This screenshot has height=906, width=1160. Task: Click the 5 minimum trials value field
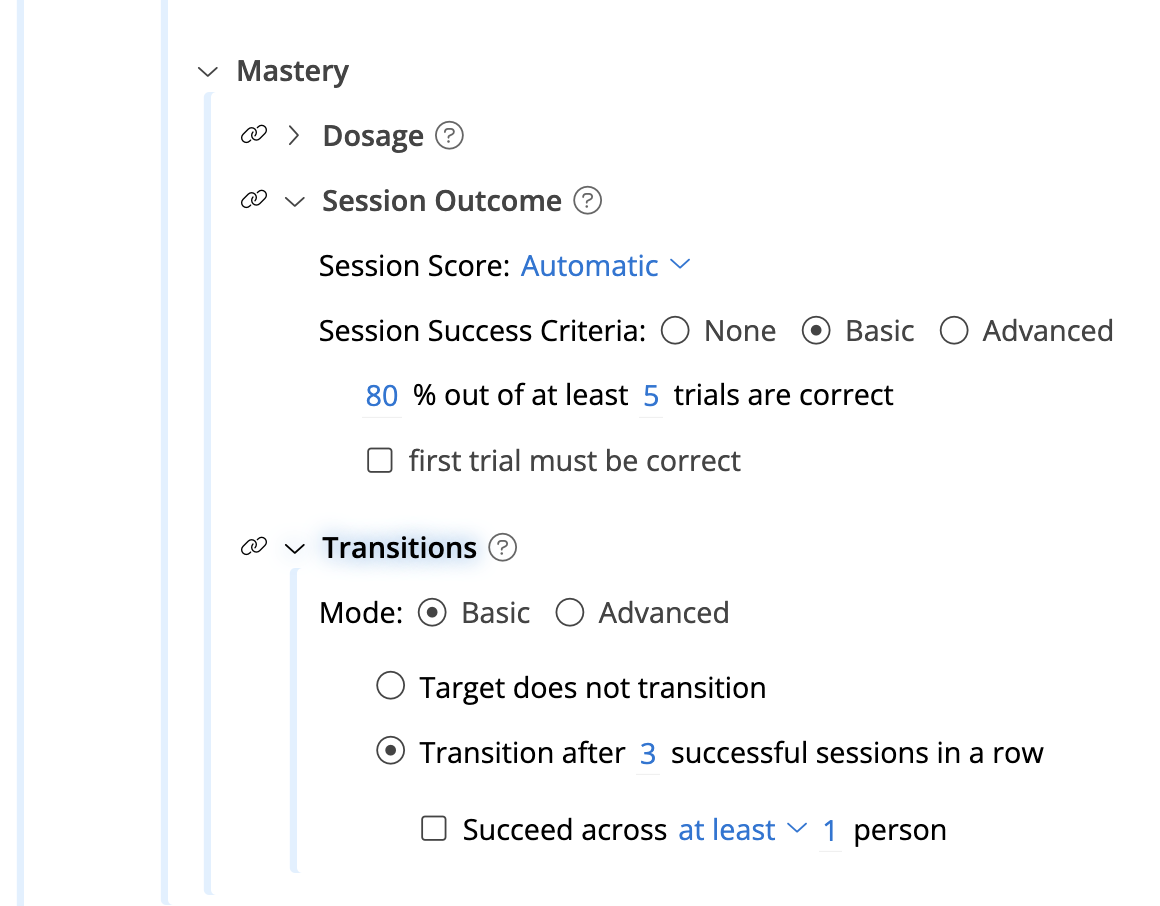(650, 394)
